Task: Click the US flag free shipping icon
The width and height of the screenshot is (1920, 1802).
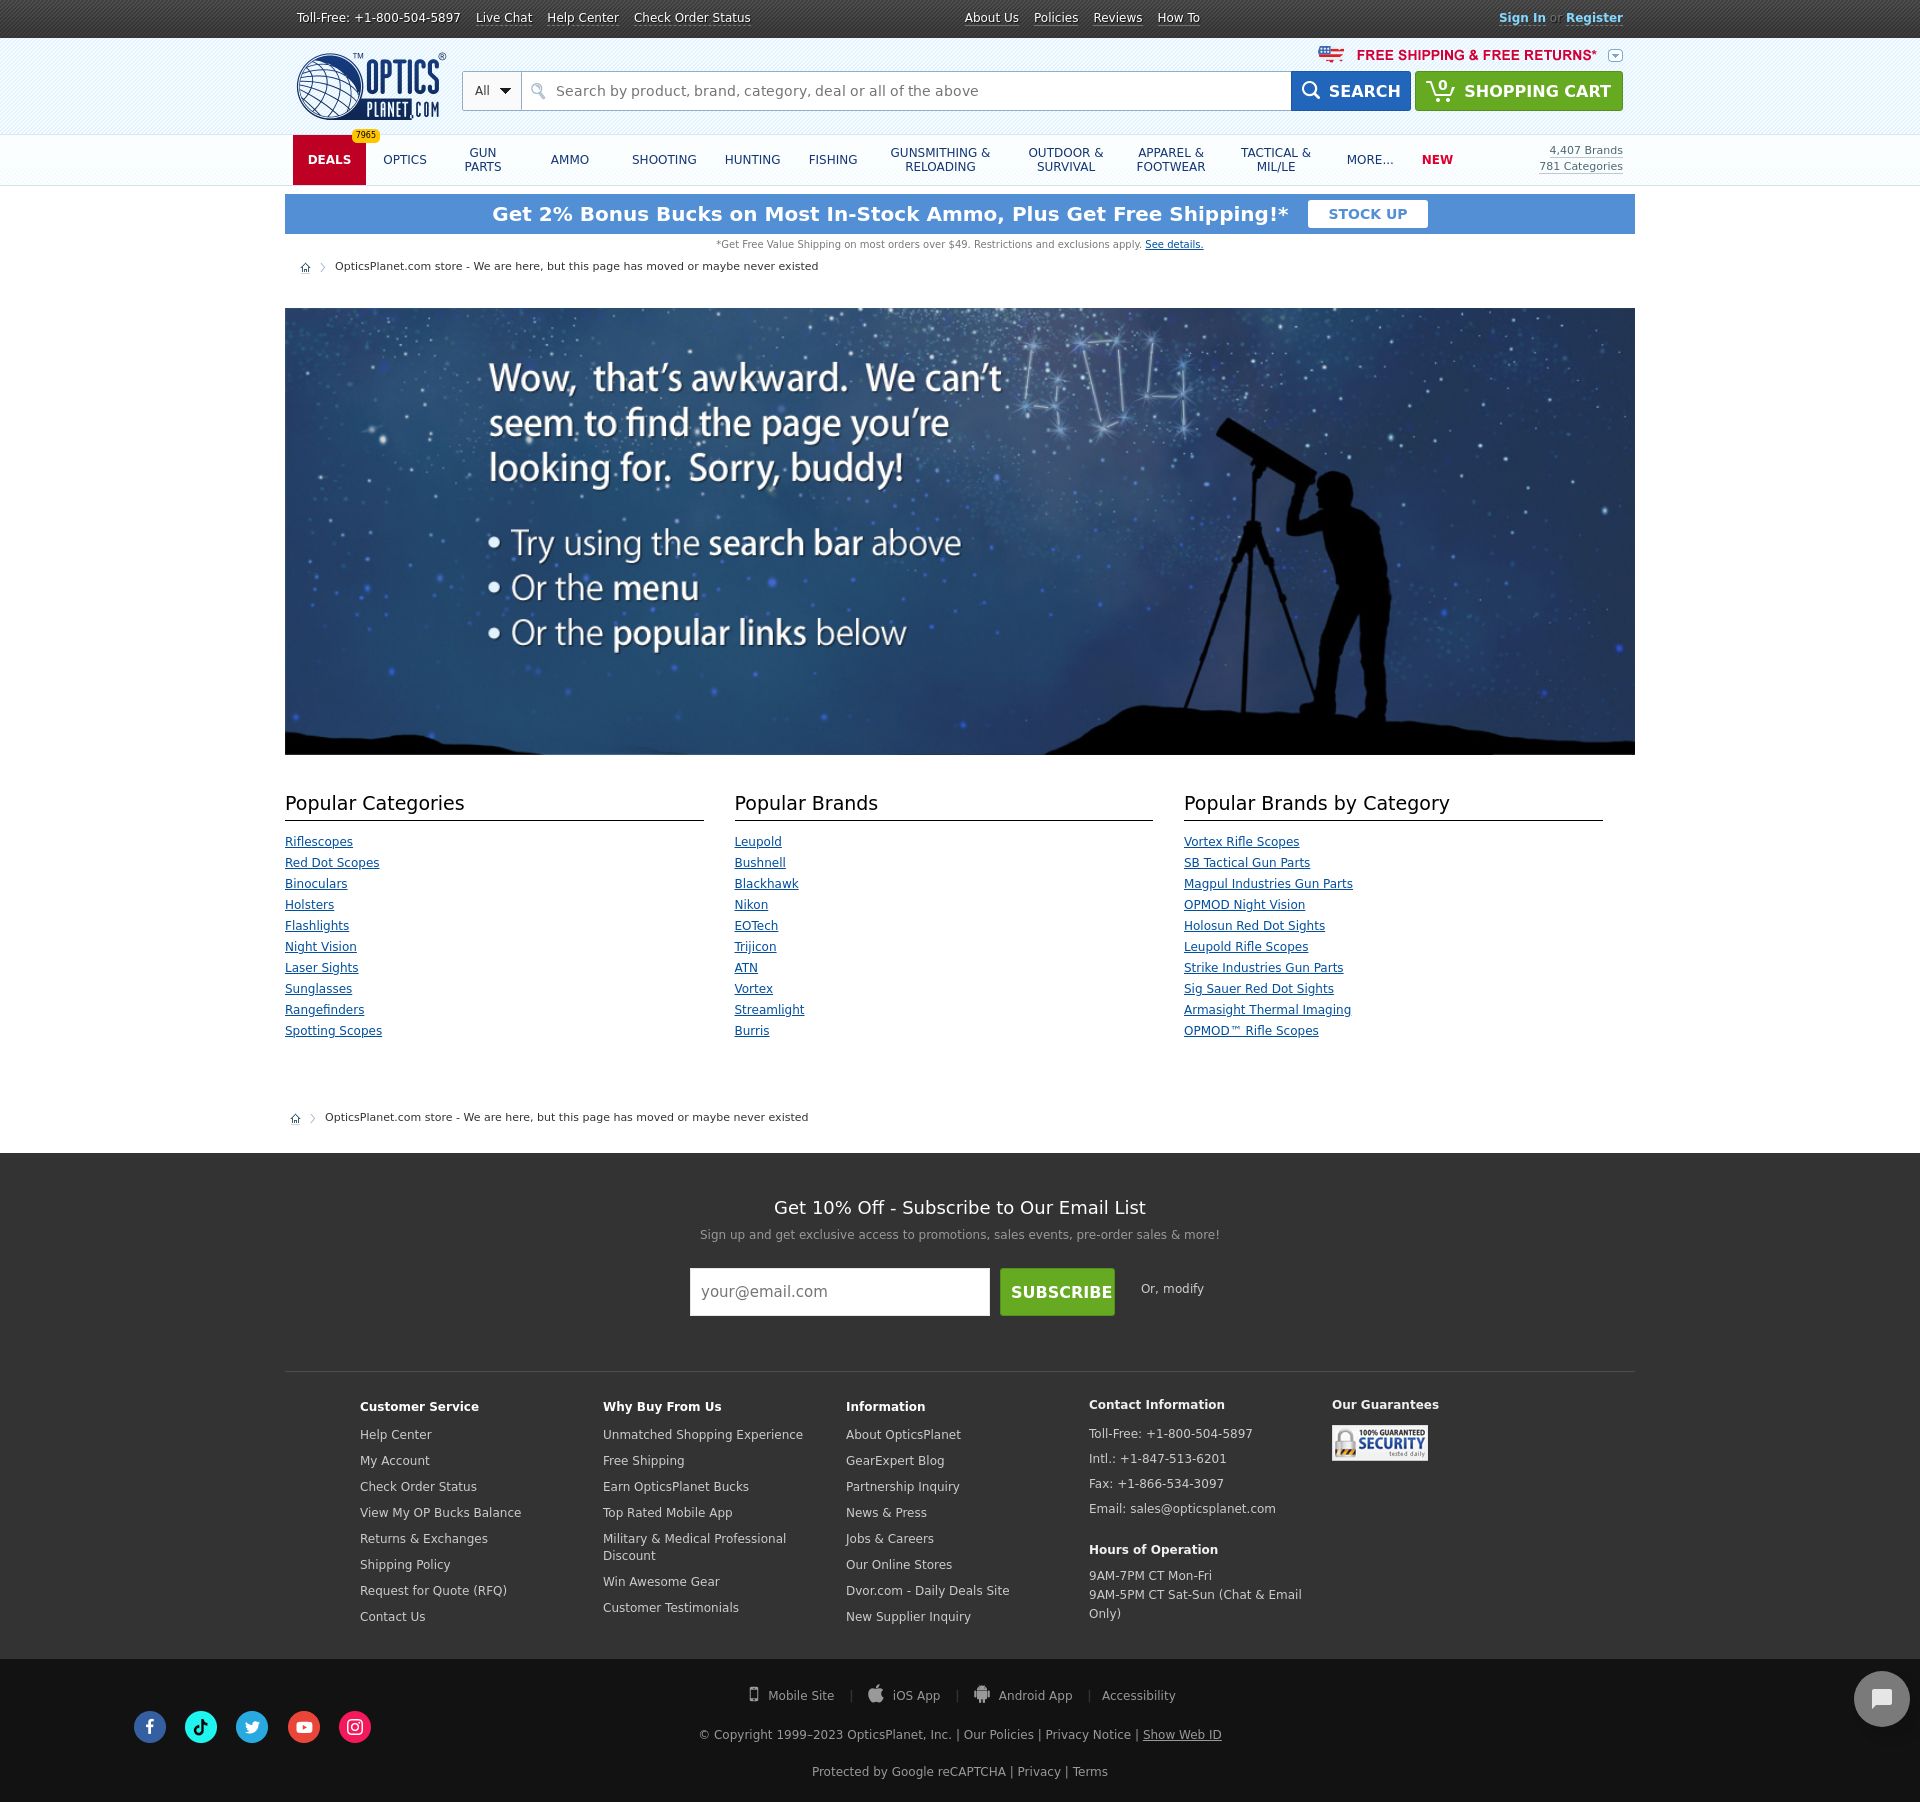Action: [1331, 54]
